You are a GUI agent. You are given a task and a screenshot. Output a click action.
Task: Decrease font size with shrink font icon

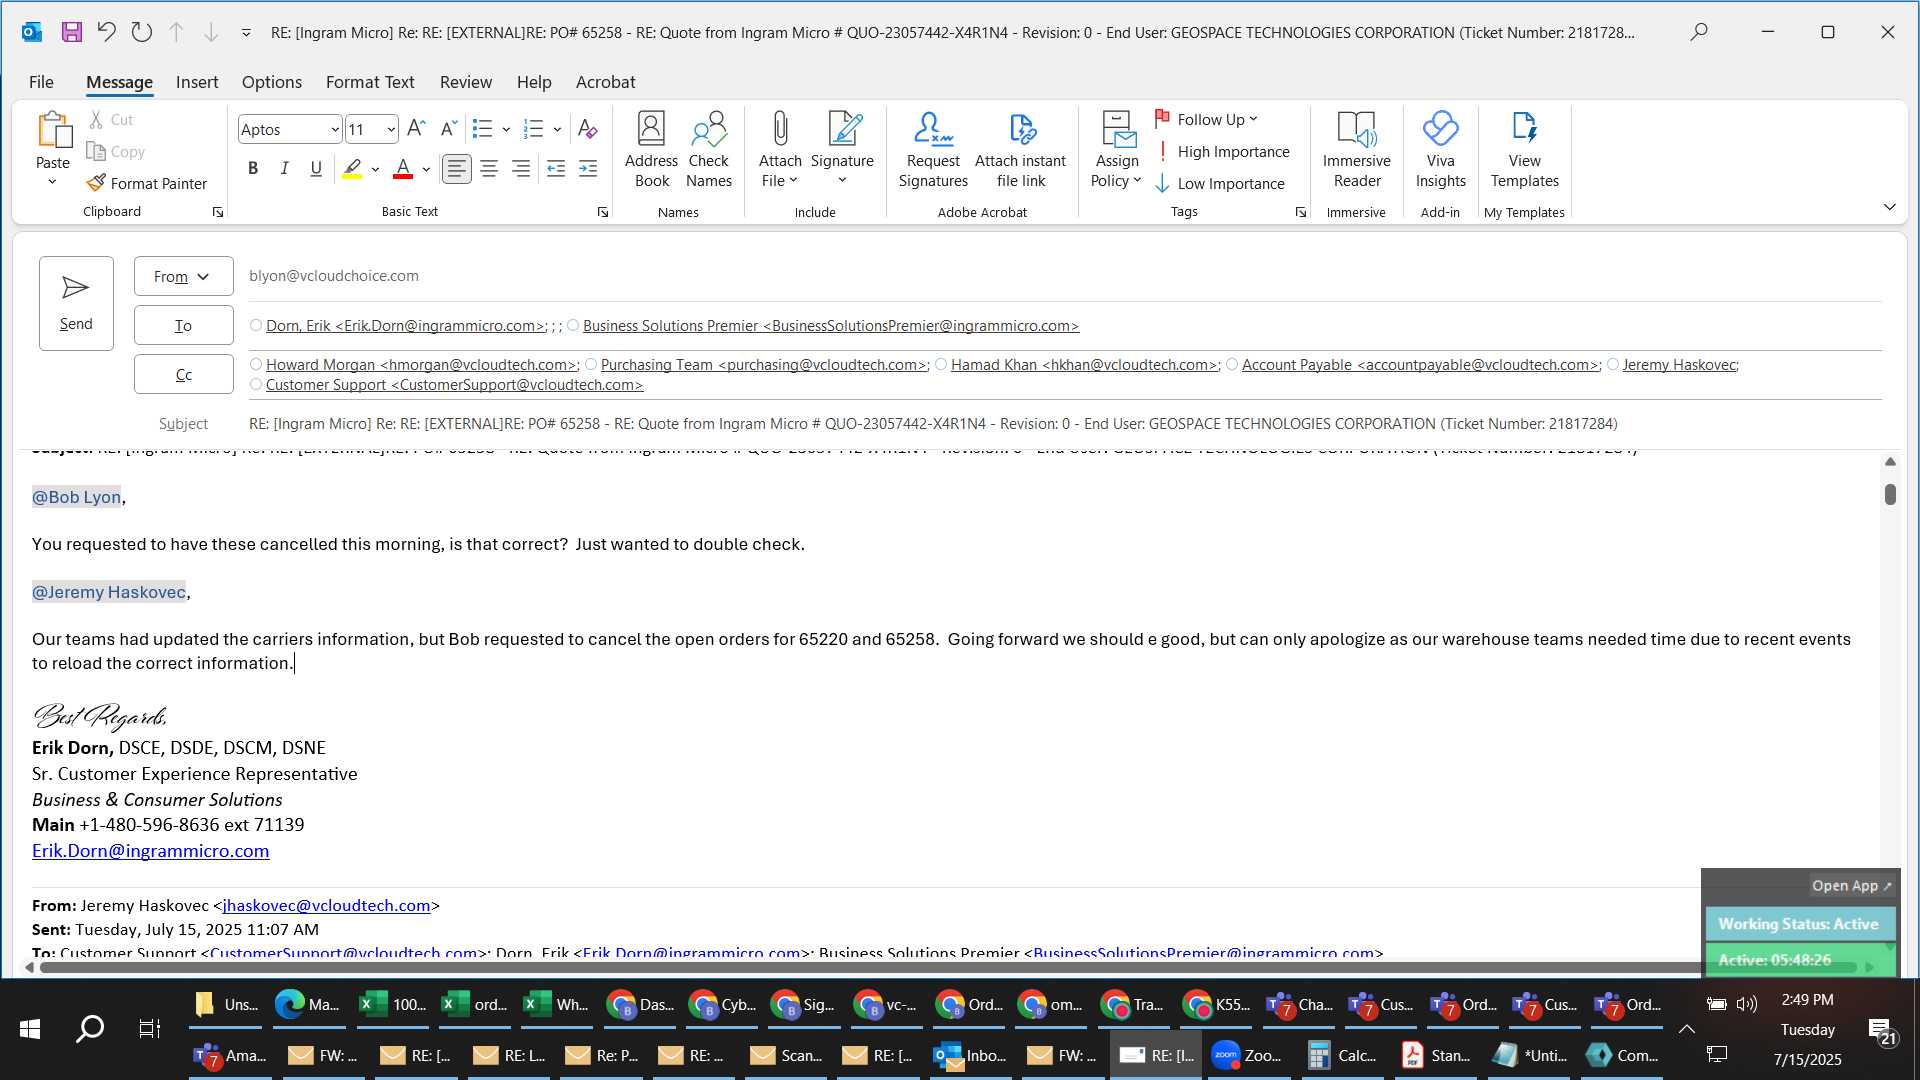pos(449,129)
